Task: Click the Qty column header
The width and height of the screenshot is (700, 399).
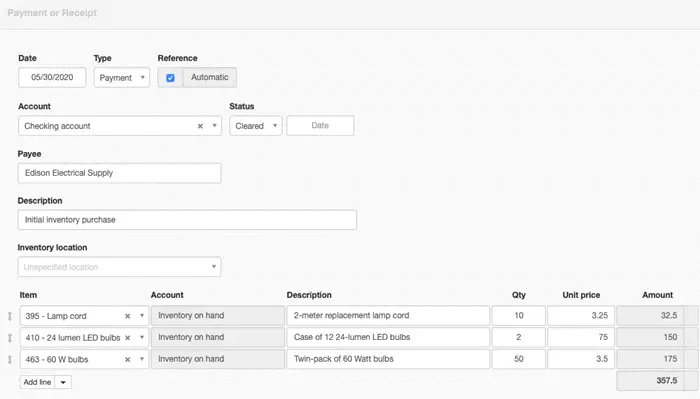Action: (519, 295)
